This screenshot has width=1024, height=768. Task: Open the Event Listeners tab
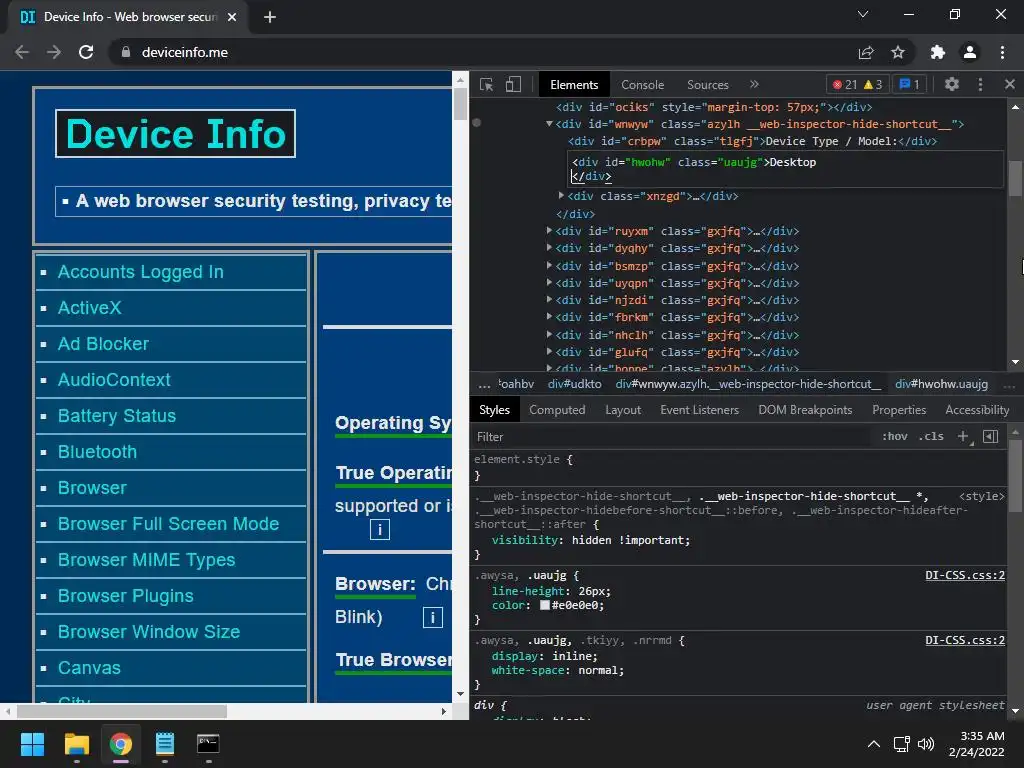[x=699, y=410]
